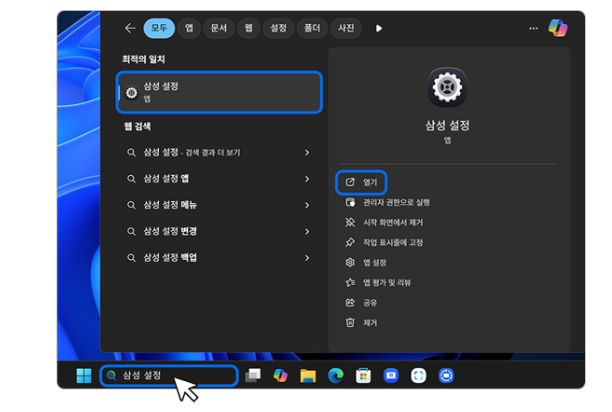
Task: Click the unpin icon for 시작 화면에서 제거
Action: [x=350, y=222]
